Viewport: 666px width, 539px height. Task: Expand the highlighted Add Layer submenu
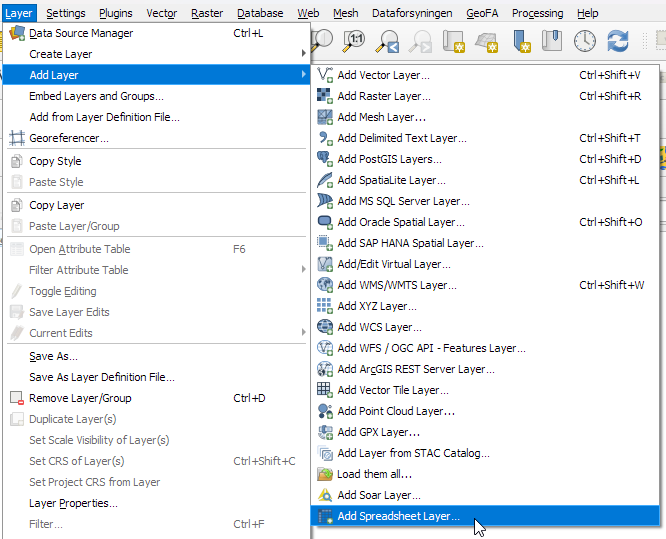pos(54,75)
